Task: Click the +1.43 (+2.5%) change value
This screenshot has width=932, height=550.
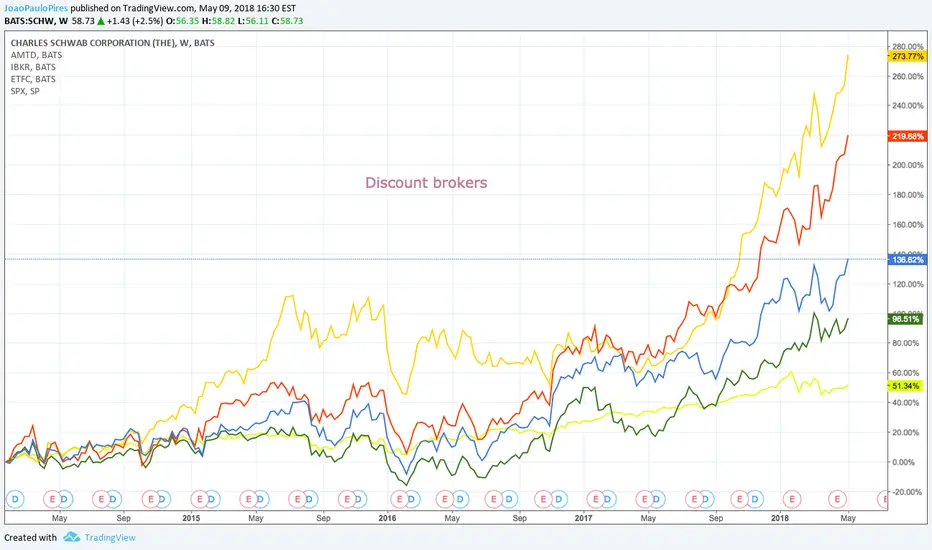Action: coord(134,21)
